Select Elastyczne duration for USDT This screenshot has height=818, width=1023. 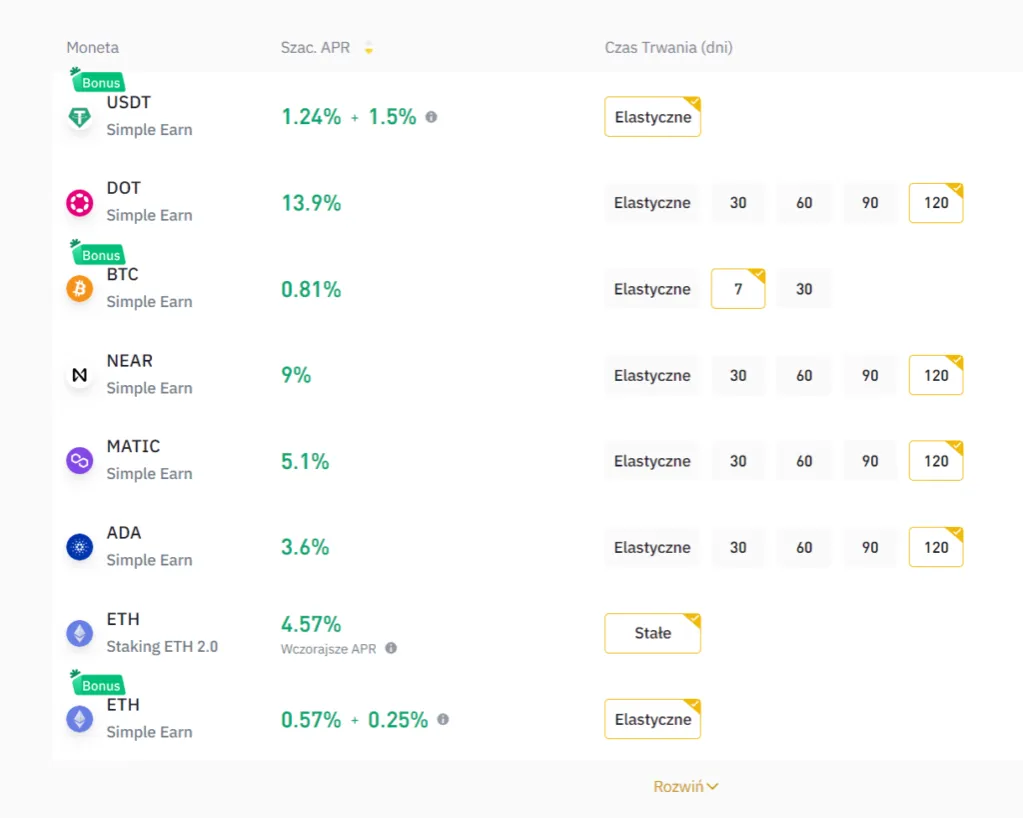tap(652, 117)
